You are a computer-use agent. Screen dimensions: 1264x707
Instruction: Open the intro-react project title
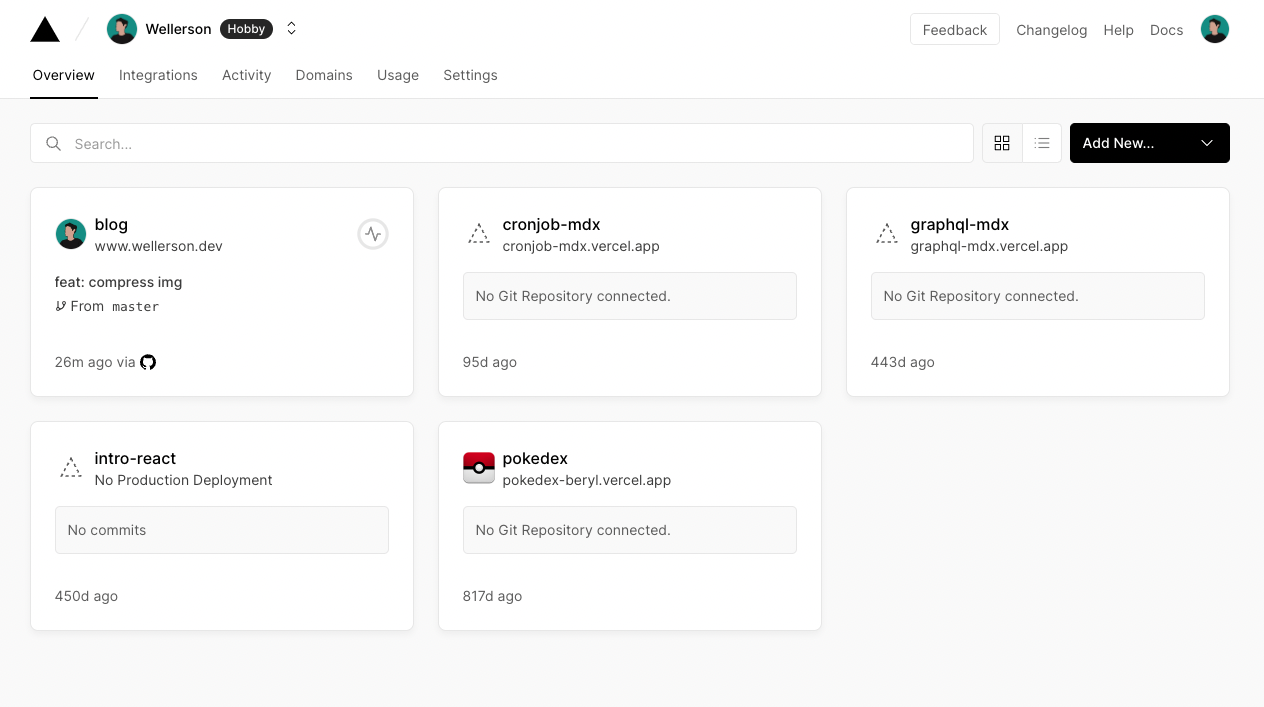135,458
